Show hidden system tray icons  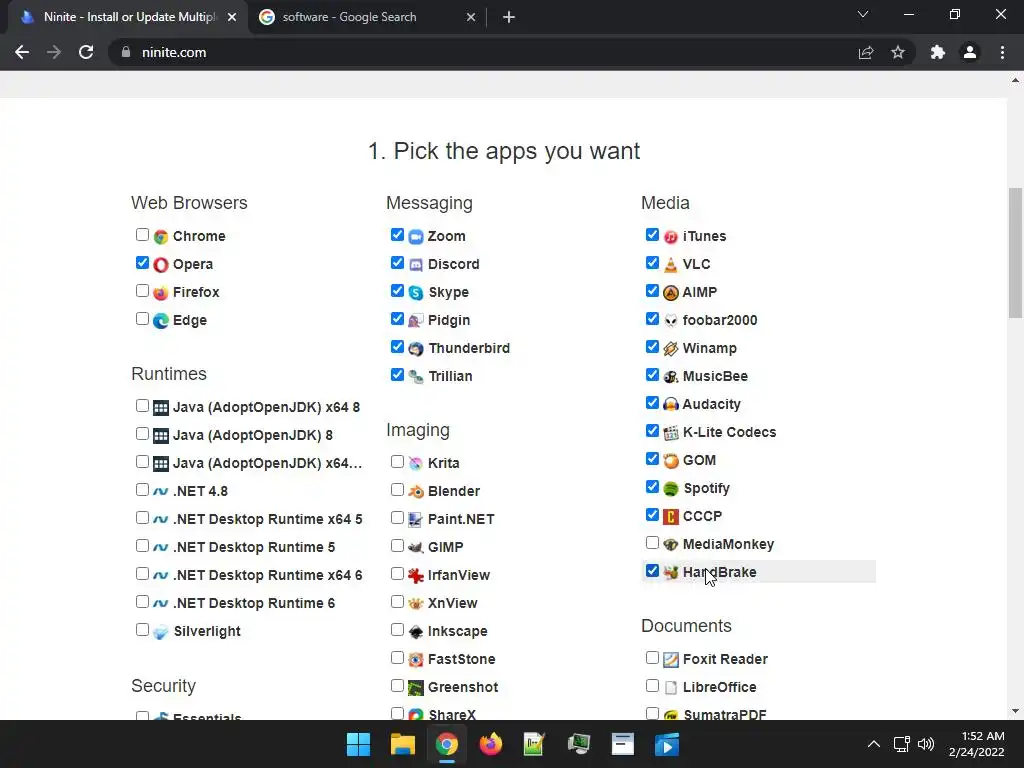(x=874, y=744)
